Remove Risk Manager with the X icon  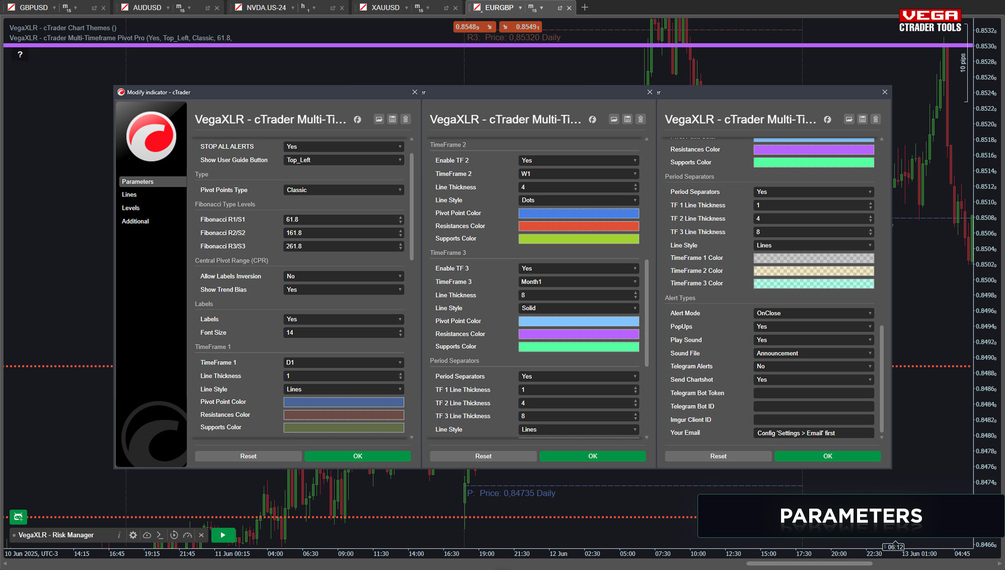pyautogui.click(x=201, y=535)
